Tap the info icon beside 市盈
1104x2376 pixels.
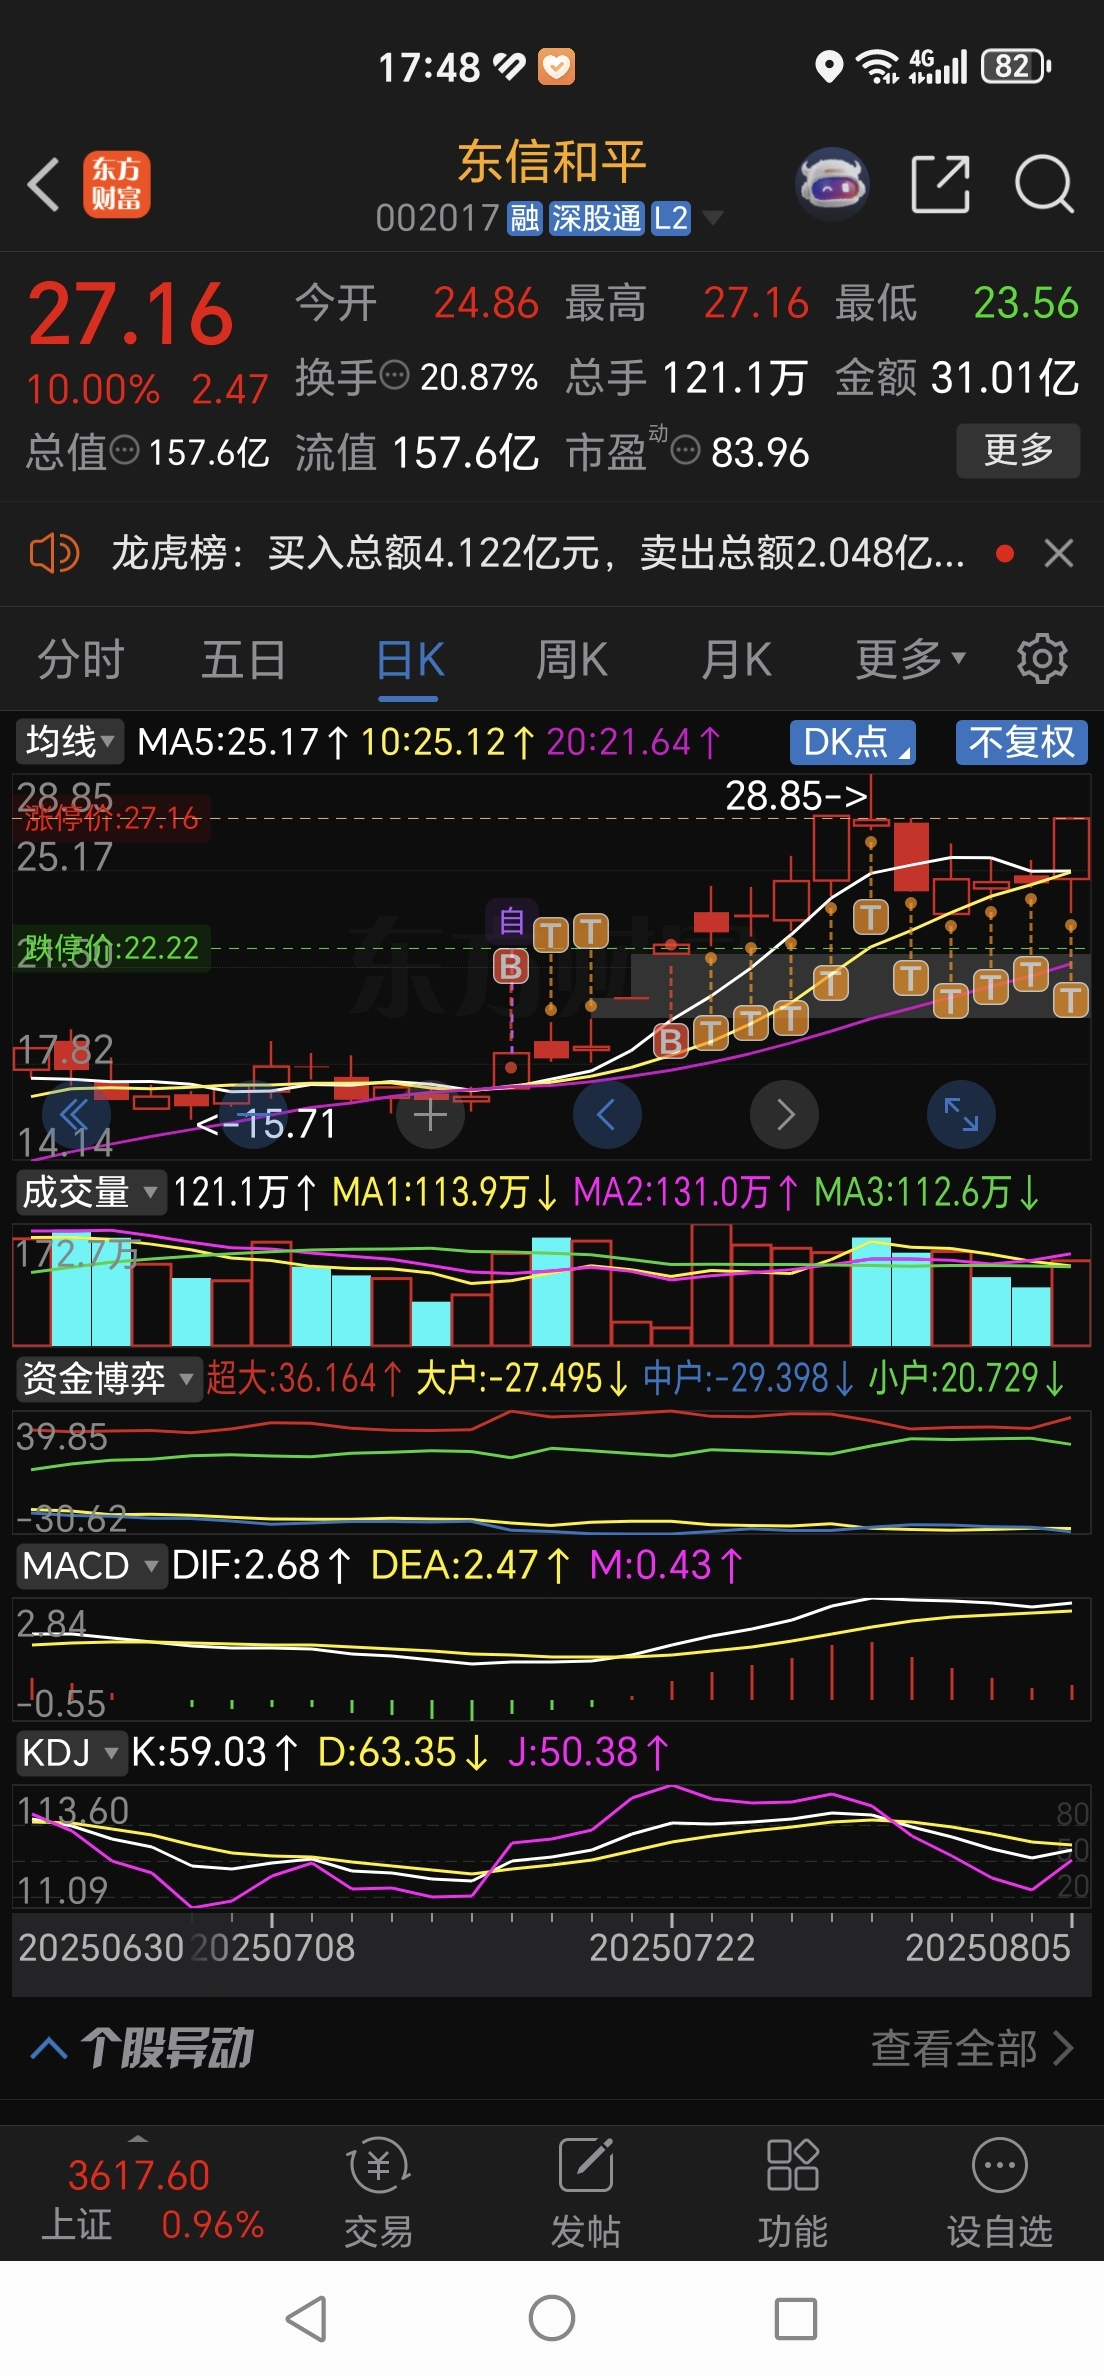point(685,451)
